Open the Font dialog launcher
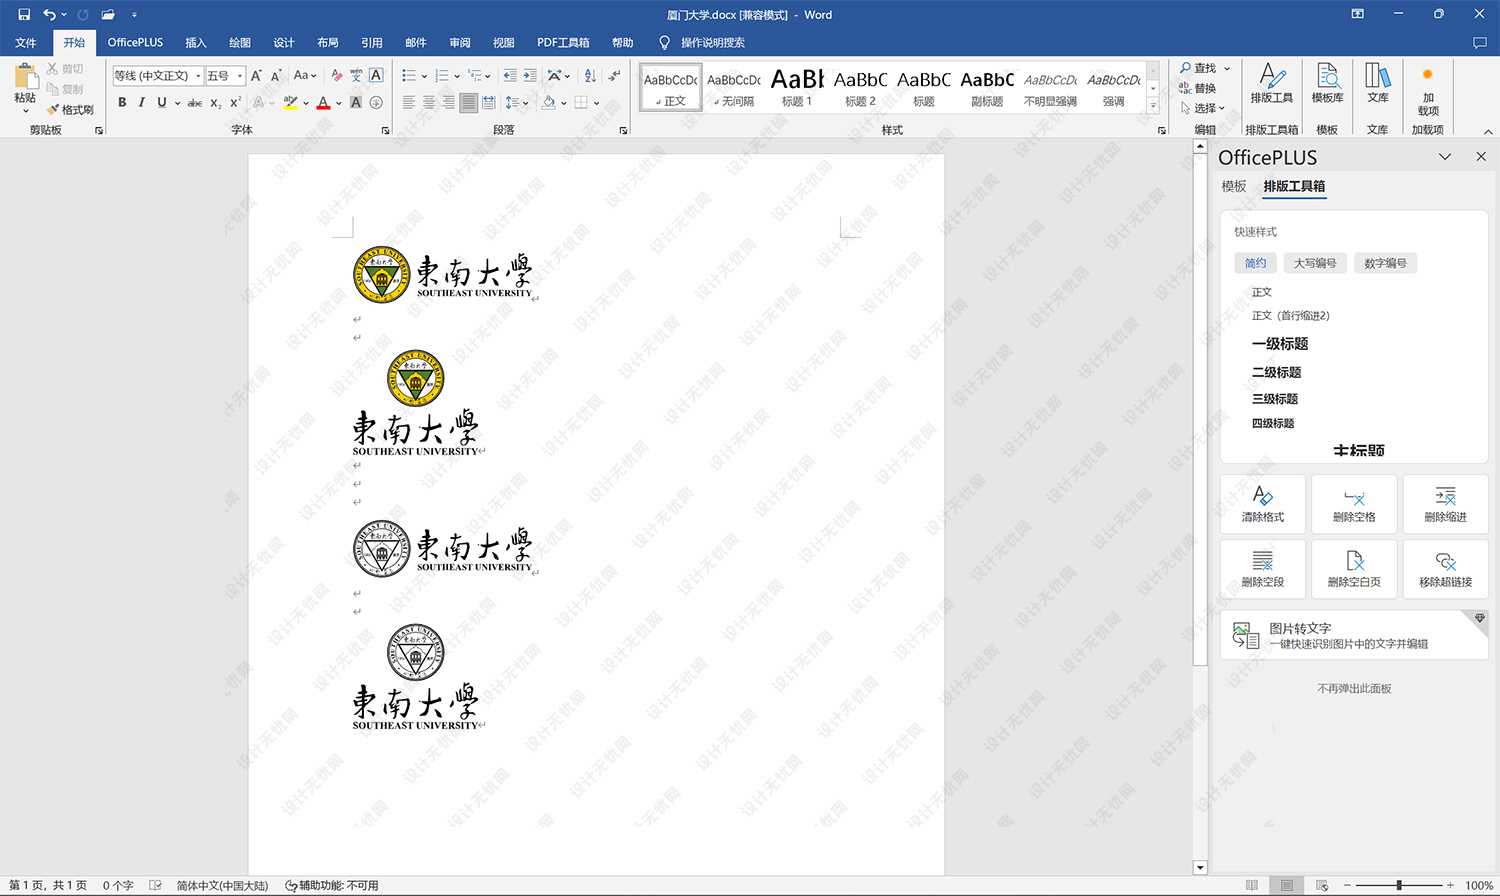Image resolution: width=1500 pixels, height=896 pixels. coord(385,130)
